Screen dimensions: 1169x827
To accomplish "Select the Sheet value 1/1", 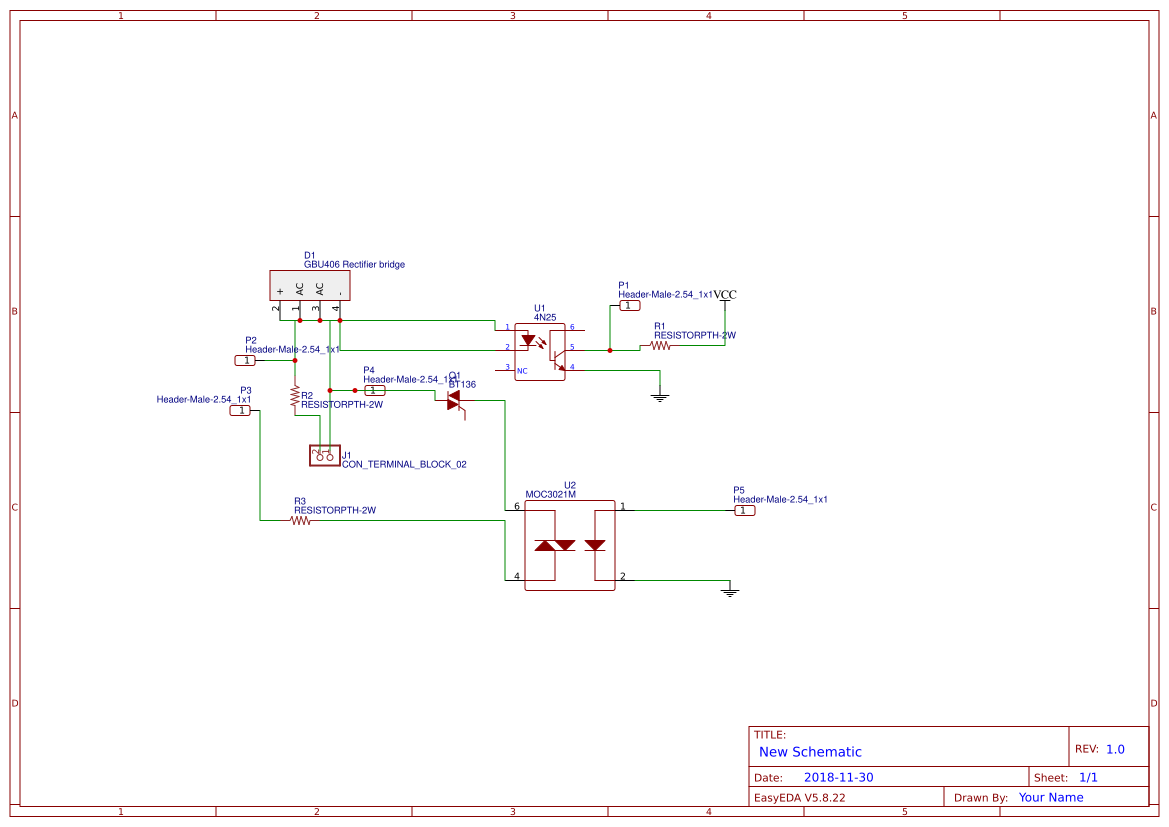I will coord(1088,777).
